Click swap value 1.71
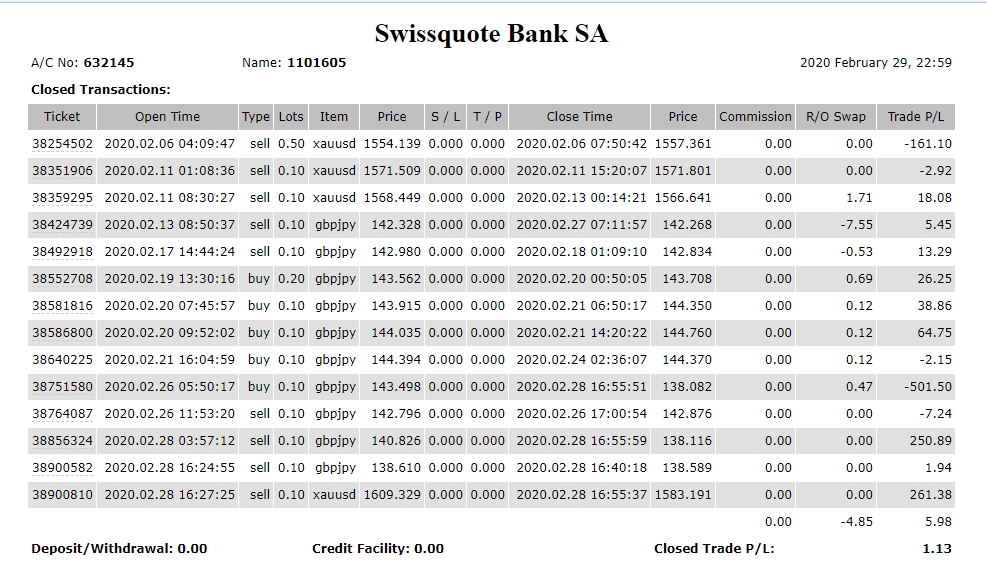Viewport: 987px width, 579px height. coord(859,198)
